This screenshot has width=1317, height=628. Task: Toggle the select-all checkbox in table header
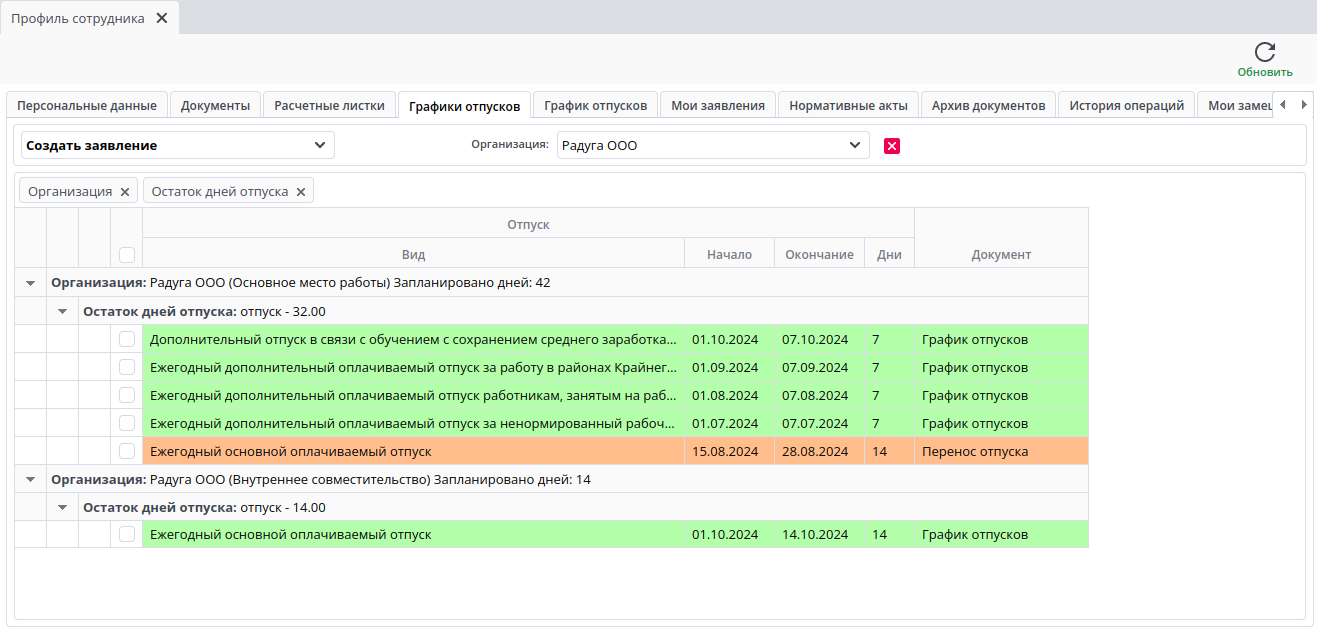[127, 254]
